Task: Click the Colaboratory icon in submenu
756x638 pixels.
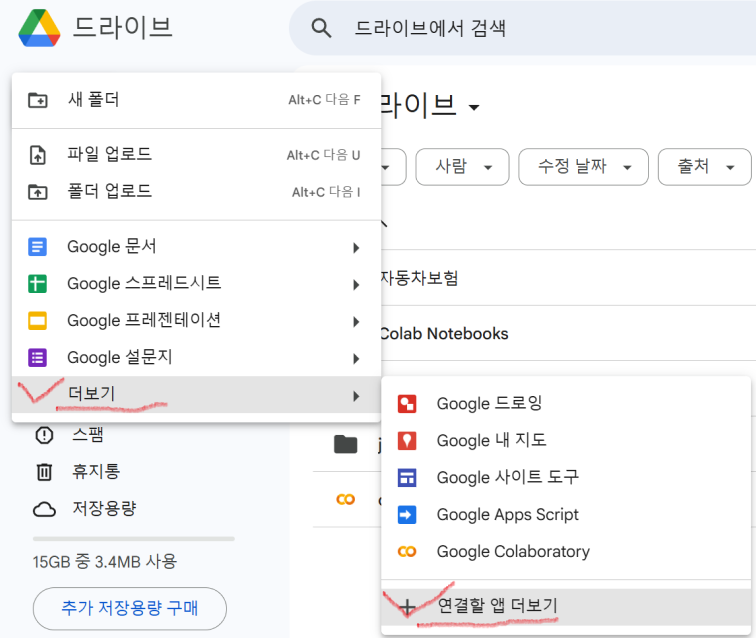Action: (x=407, y=552)
